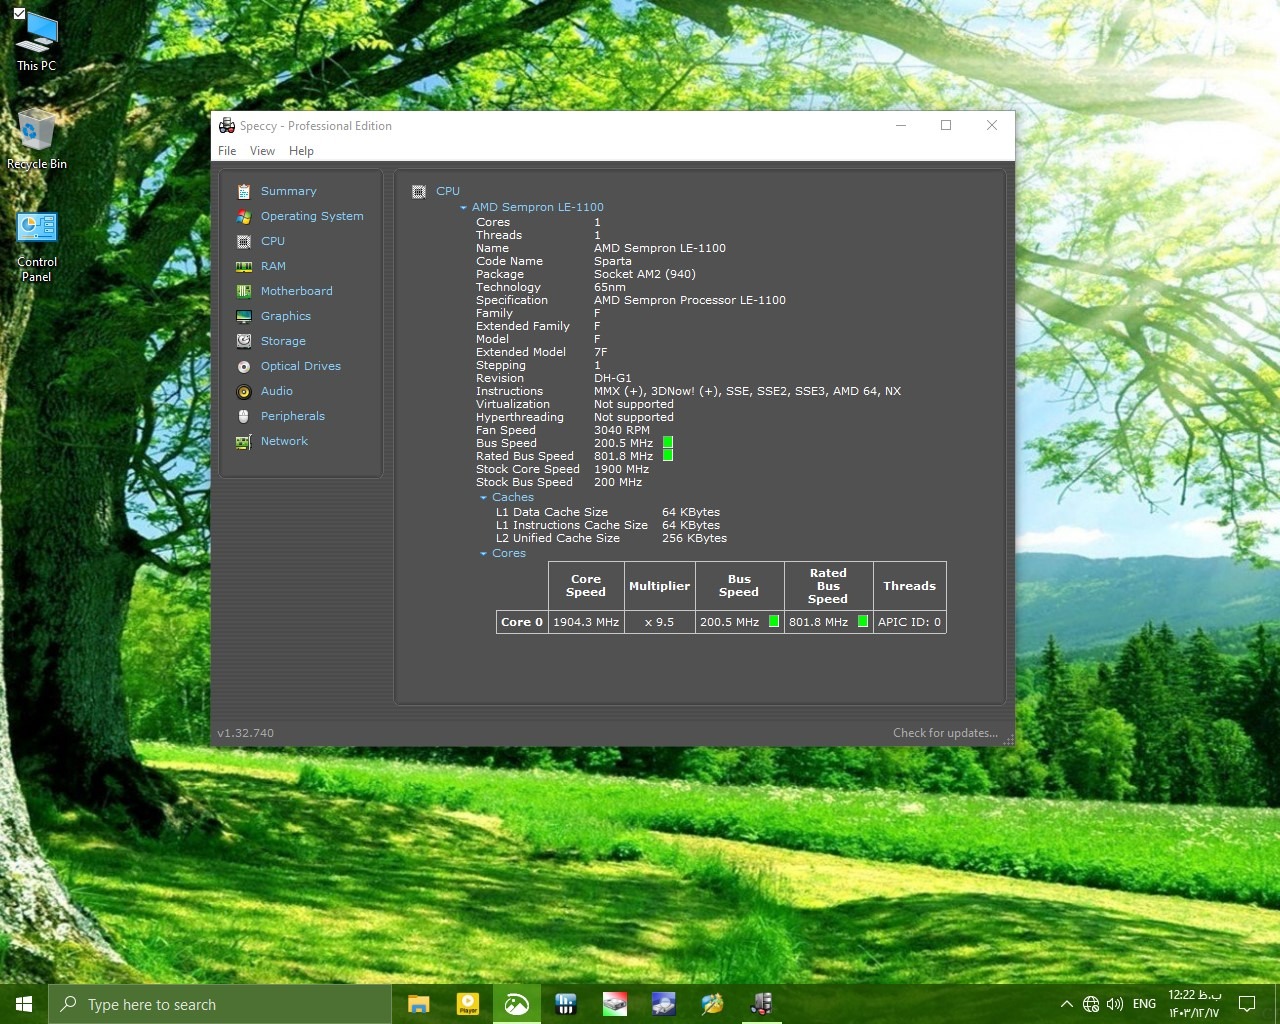Viewport: 1280px width, 1024px height.
Task: Open the Graphics section icon
Action: coord(243,316)
